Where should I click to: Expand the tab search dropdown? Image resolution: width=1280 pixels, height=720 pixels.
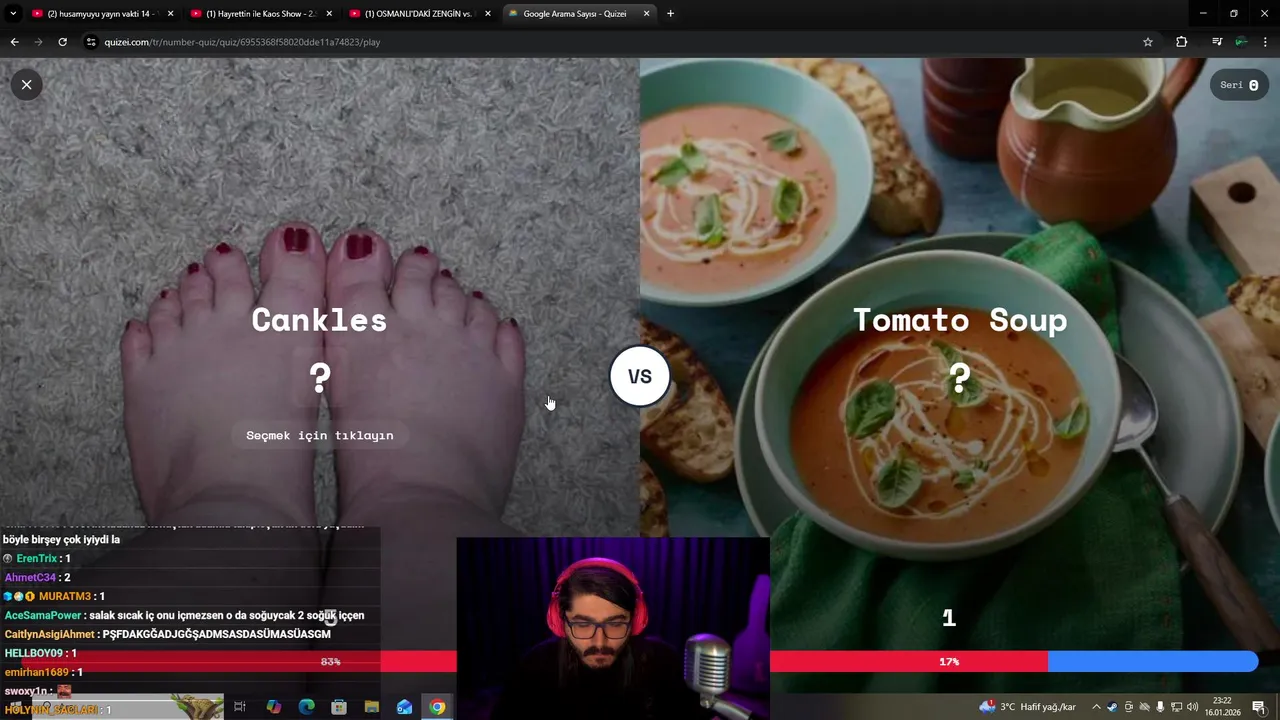tap(13, 14)
